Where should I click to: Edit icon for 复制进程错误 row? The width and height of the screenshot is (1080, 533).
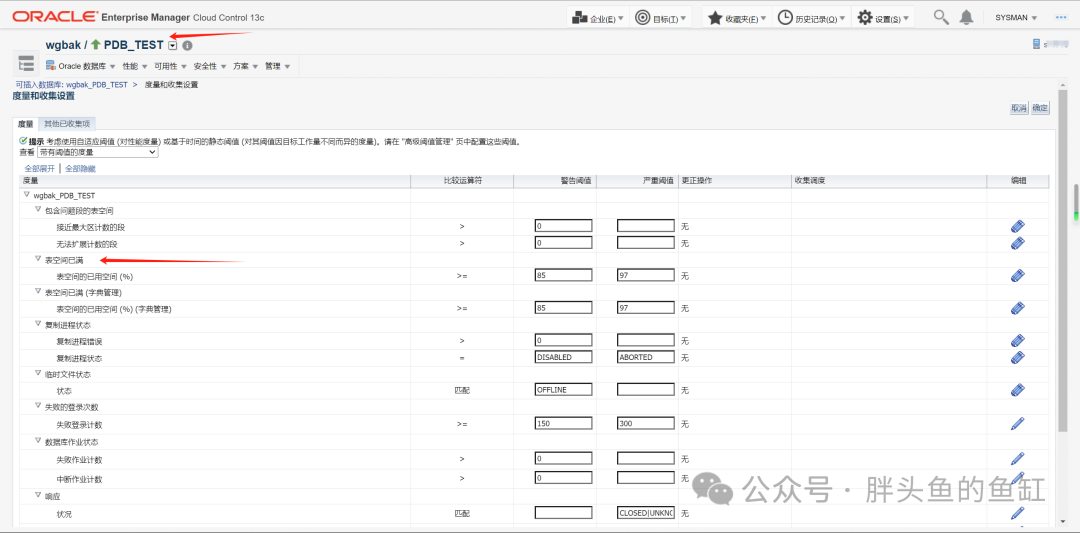point(1017,340)
